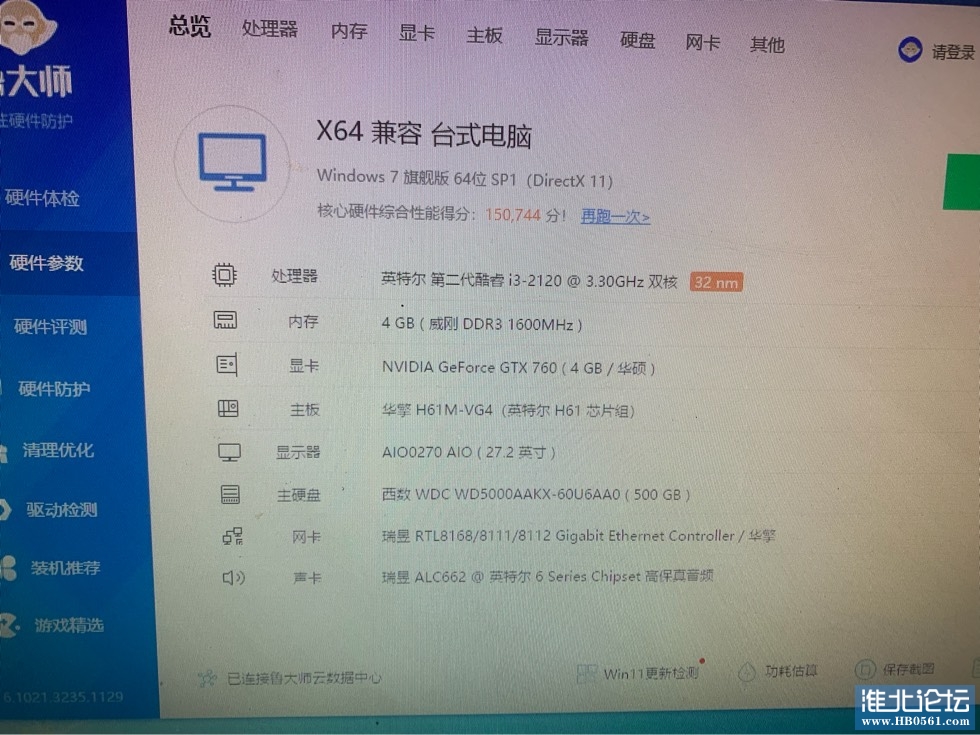Viewport: 980px width, 735px height.
Task: Open 硬件评测 in the sidebar
Action: pos(51,326)
